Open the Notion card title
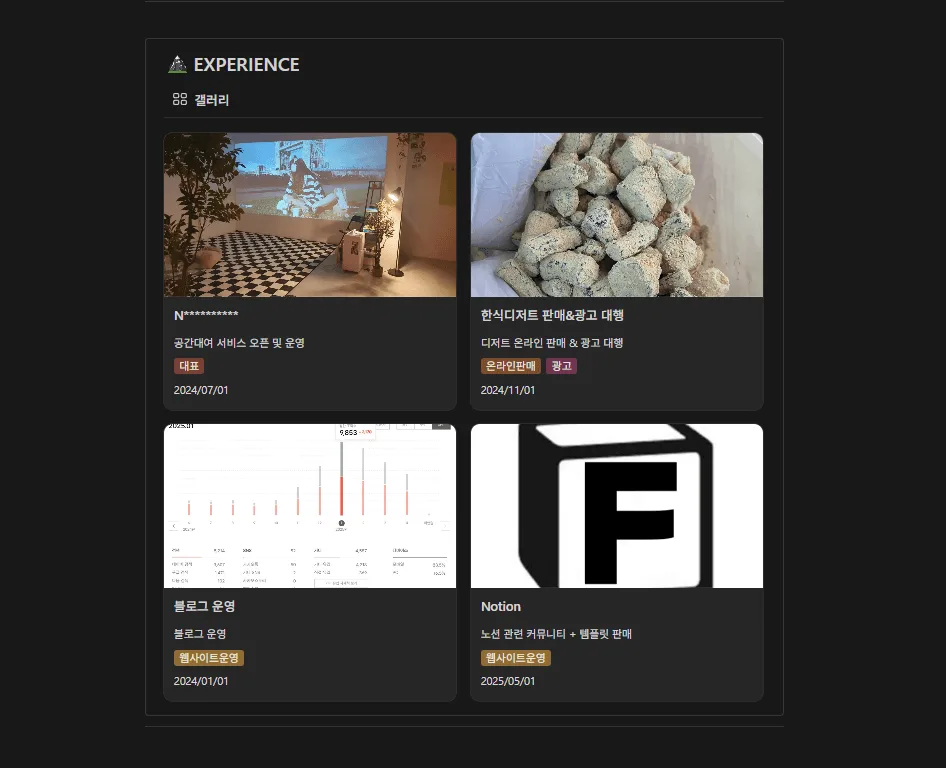The height and width of the screenshot is (768, 946). [x=501, y=607]
